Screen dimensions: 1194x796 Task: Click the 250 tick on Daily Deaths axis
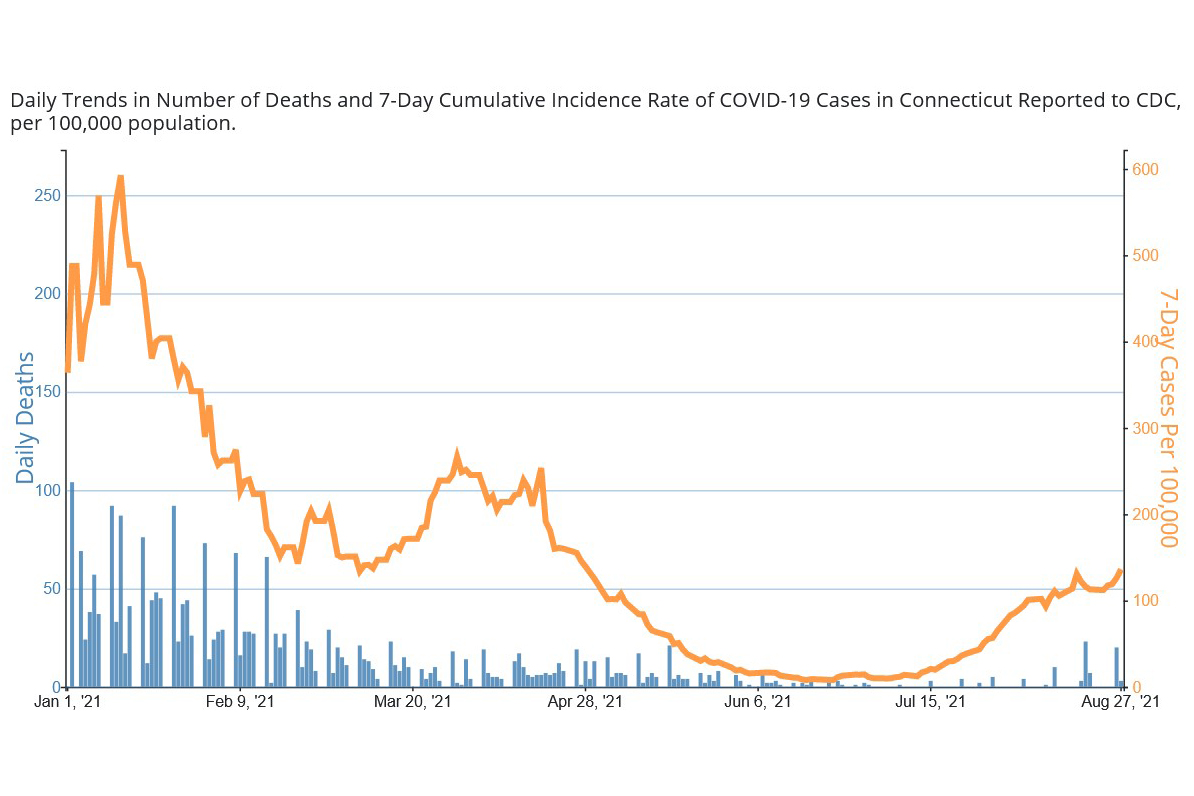[44, 196]
